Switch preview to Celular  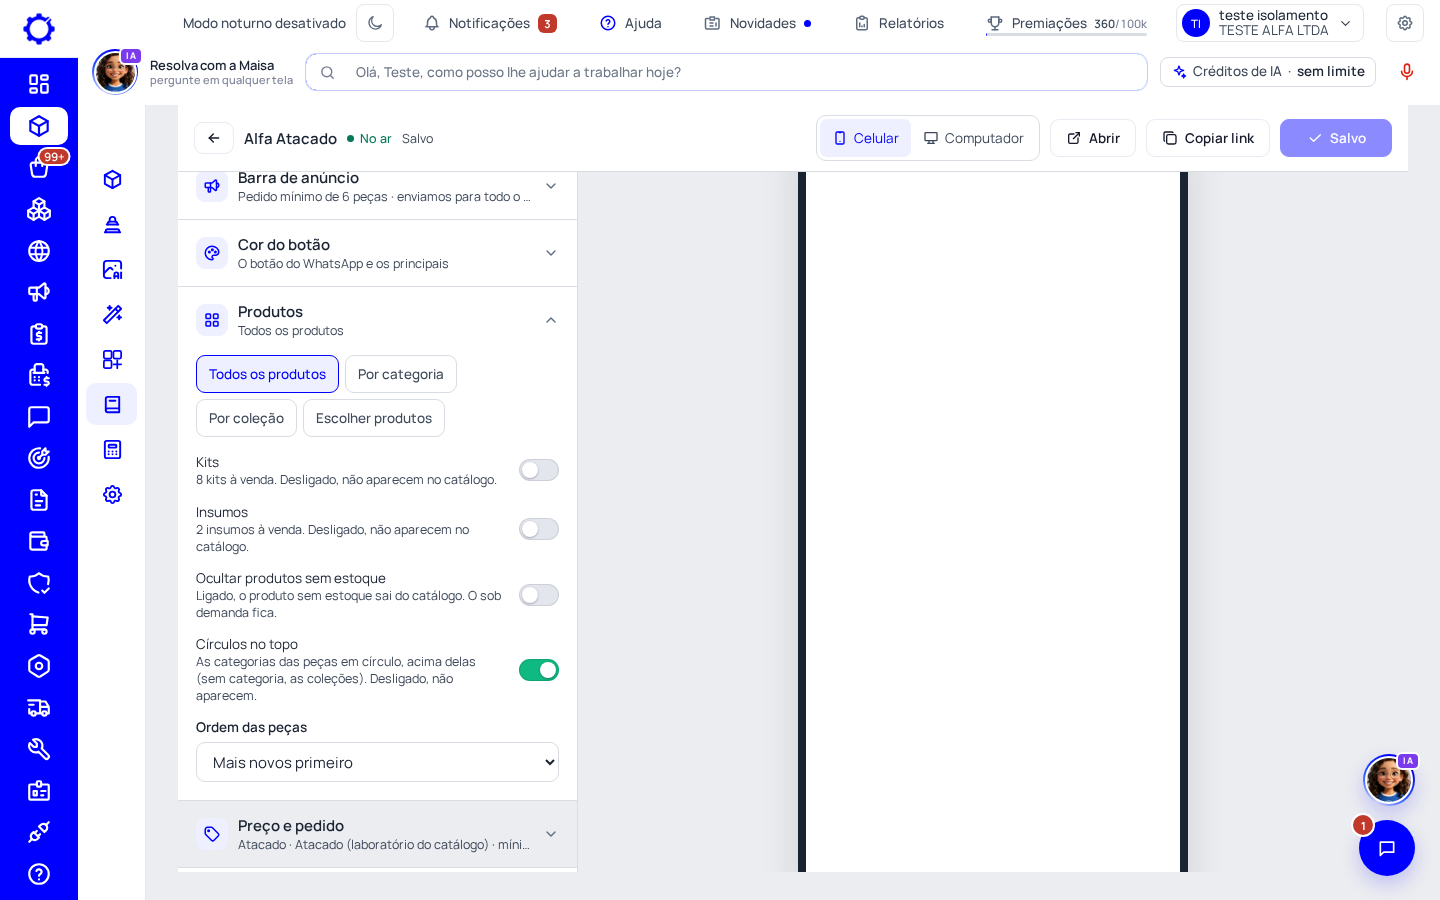(866, 138)
